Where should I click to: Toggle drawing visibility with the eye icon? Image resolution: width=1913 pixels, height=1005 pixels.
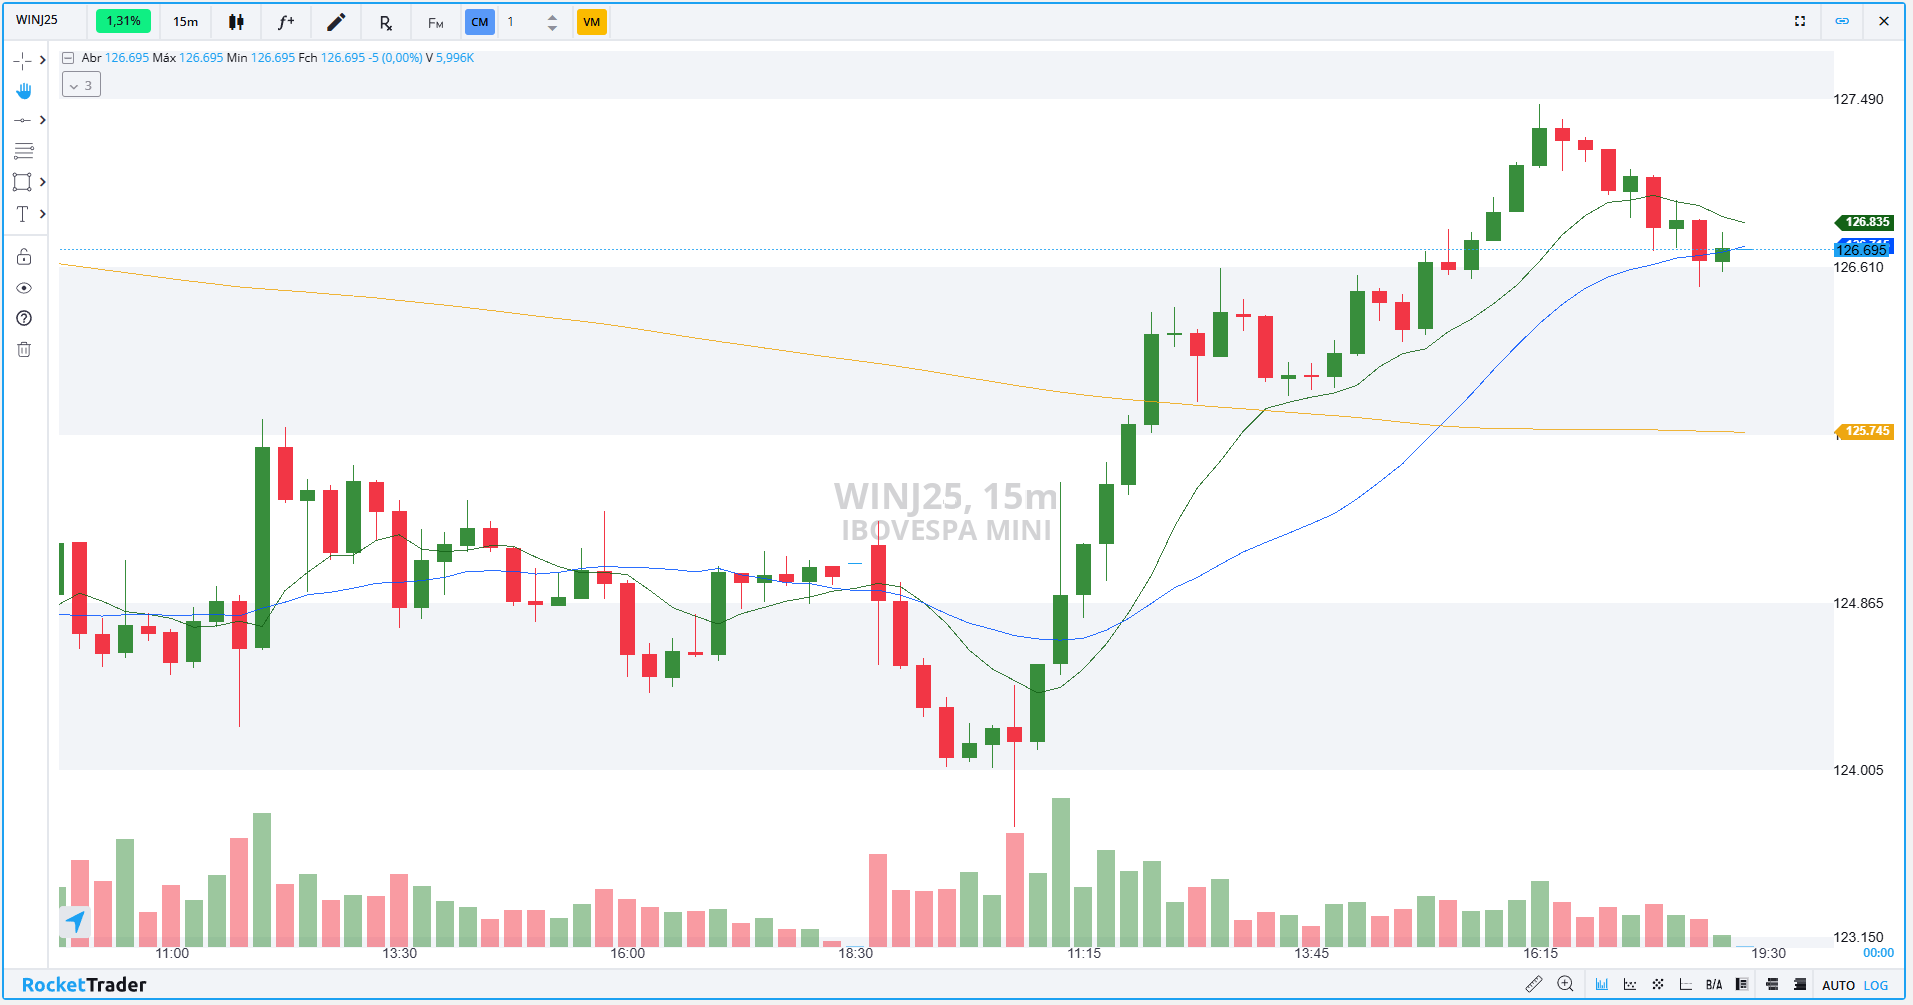click(x=24, y=288)
